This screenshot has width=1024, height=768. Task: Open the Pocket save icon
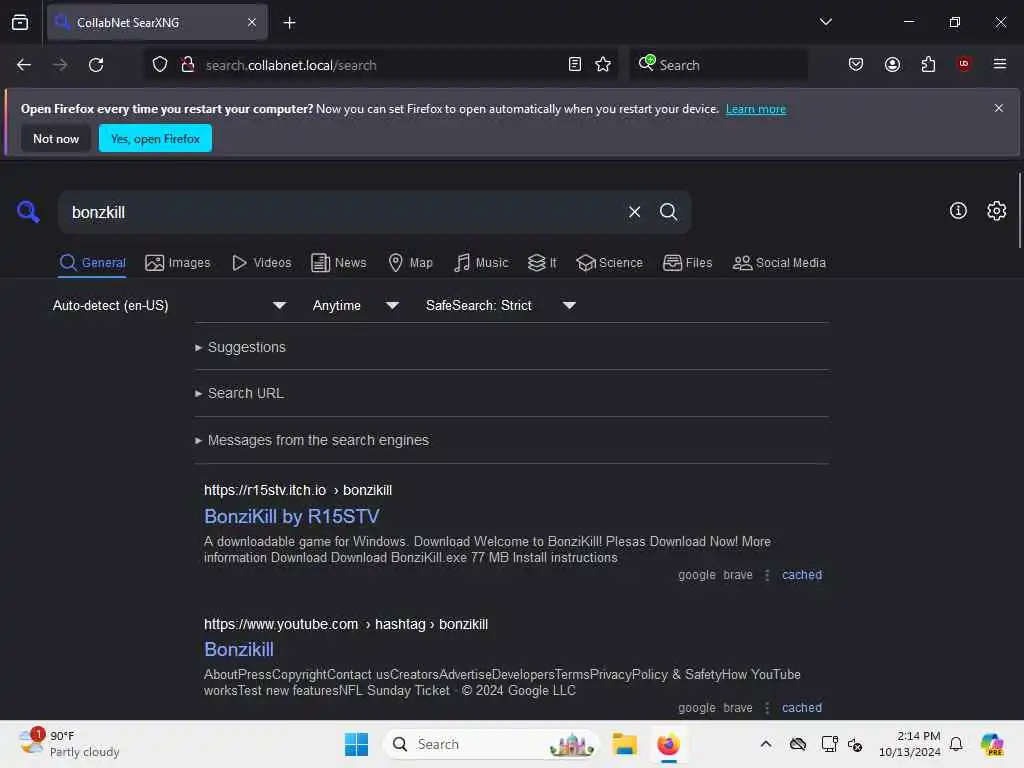[856, 64]
